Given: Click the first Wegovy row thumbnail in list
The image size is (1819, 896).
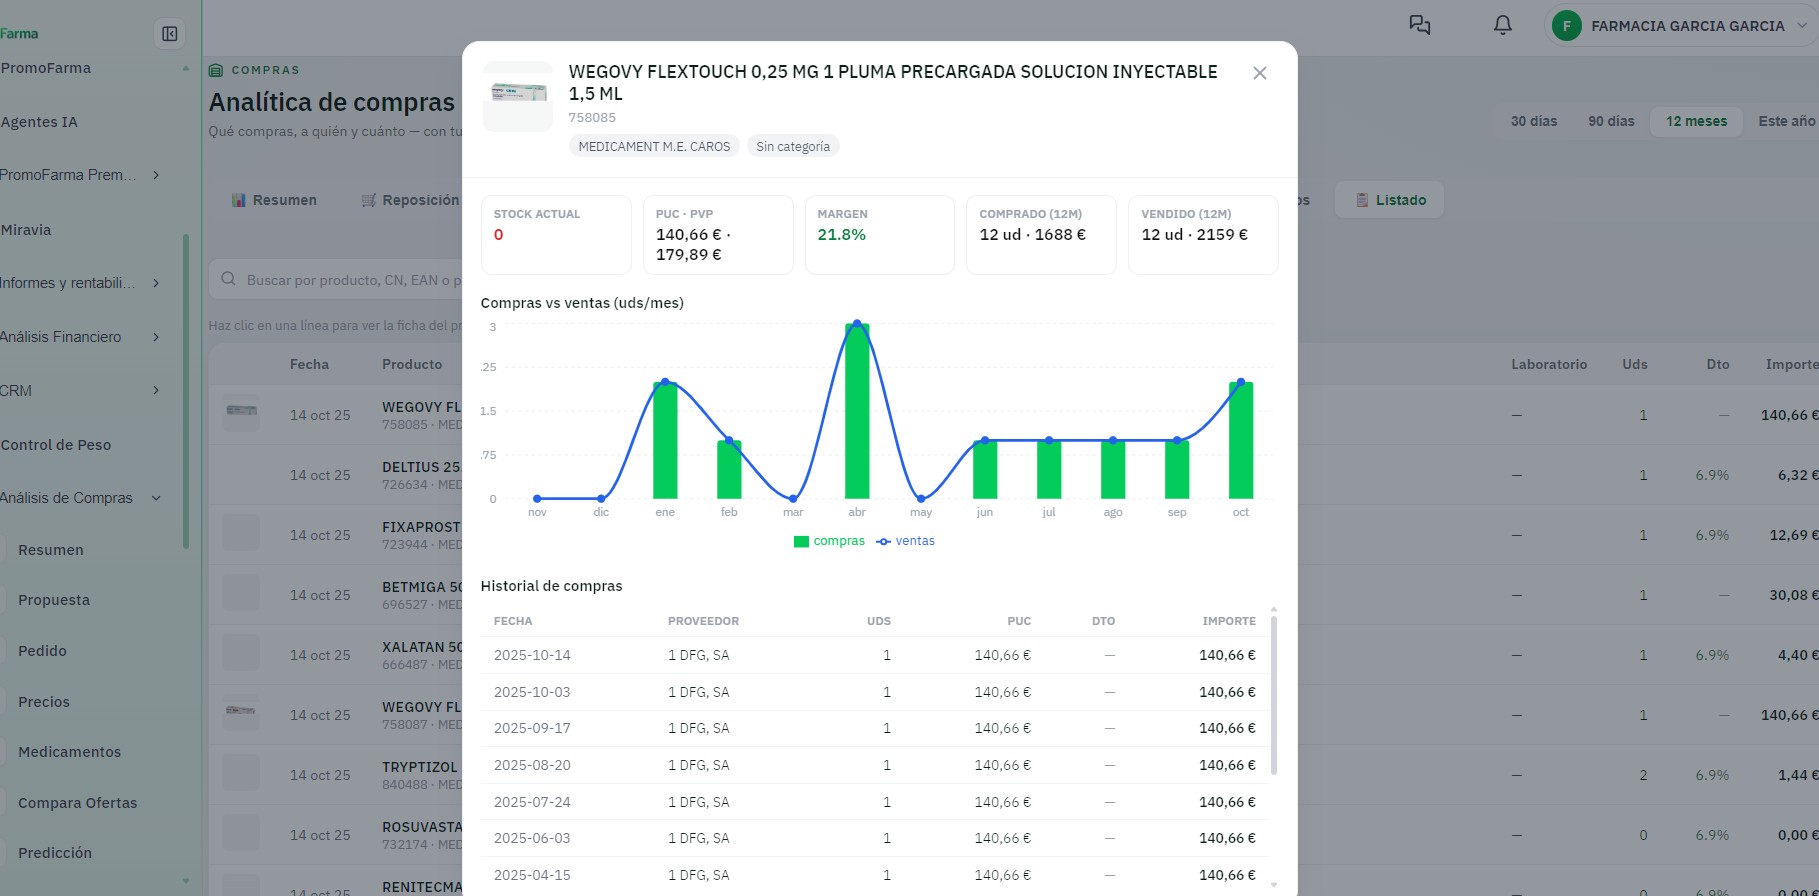Looking at the screenshot, I should [241, 413].
